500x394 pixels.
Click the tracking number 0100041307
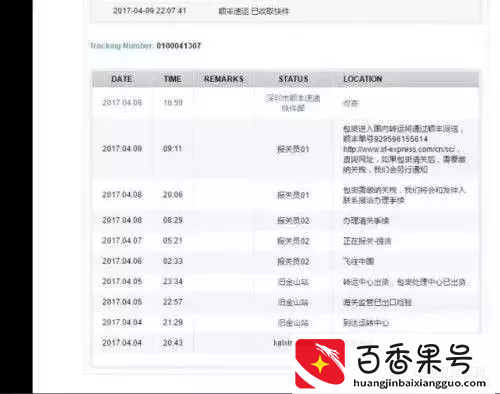[x=179, y=46]
